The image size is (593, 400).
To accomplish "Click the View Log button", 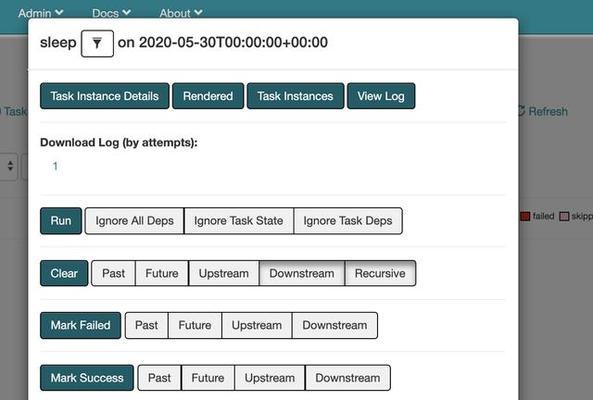I will click(381, 96).
